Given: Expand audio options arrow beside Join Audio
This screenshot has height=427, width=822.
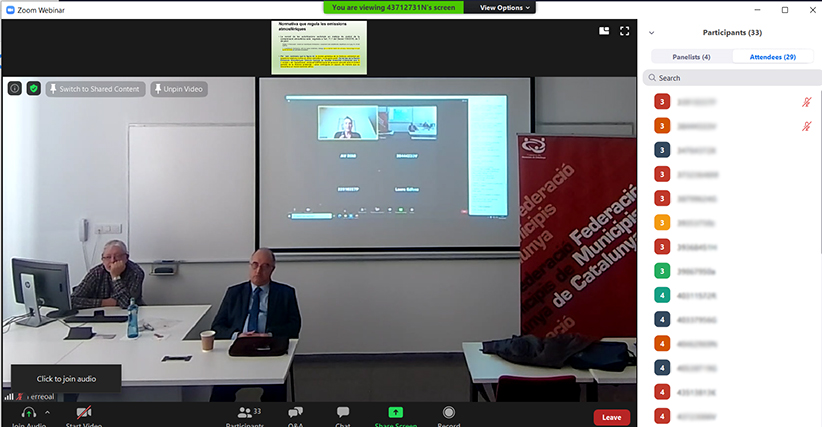Looking at the screenshot, I should (x=47, y=412).
